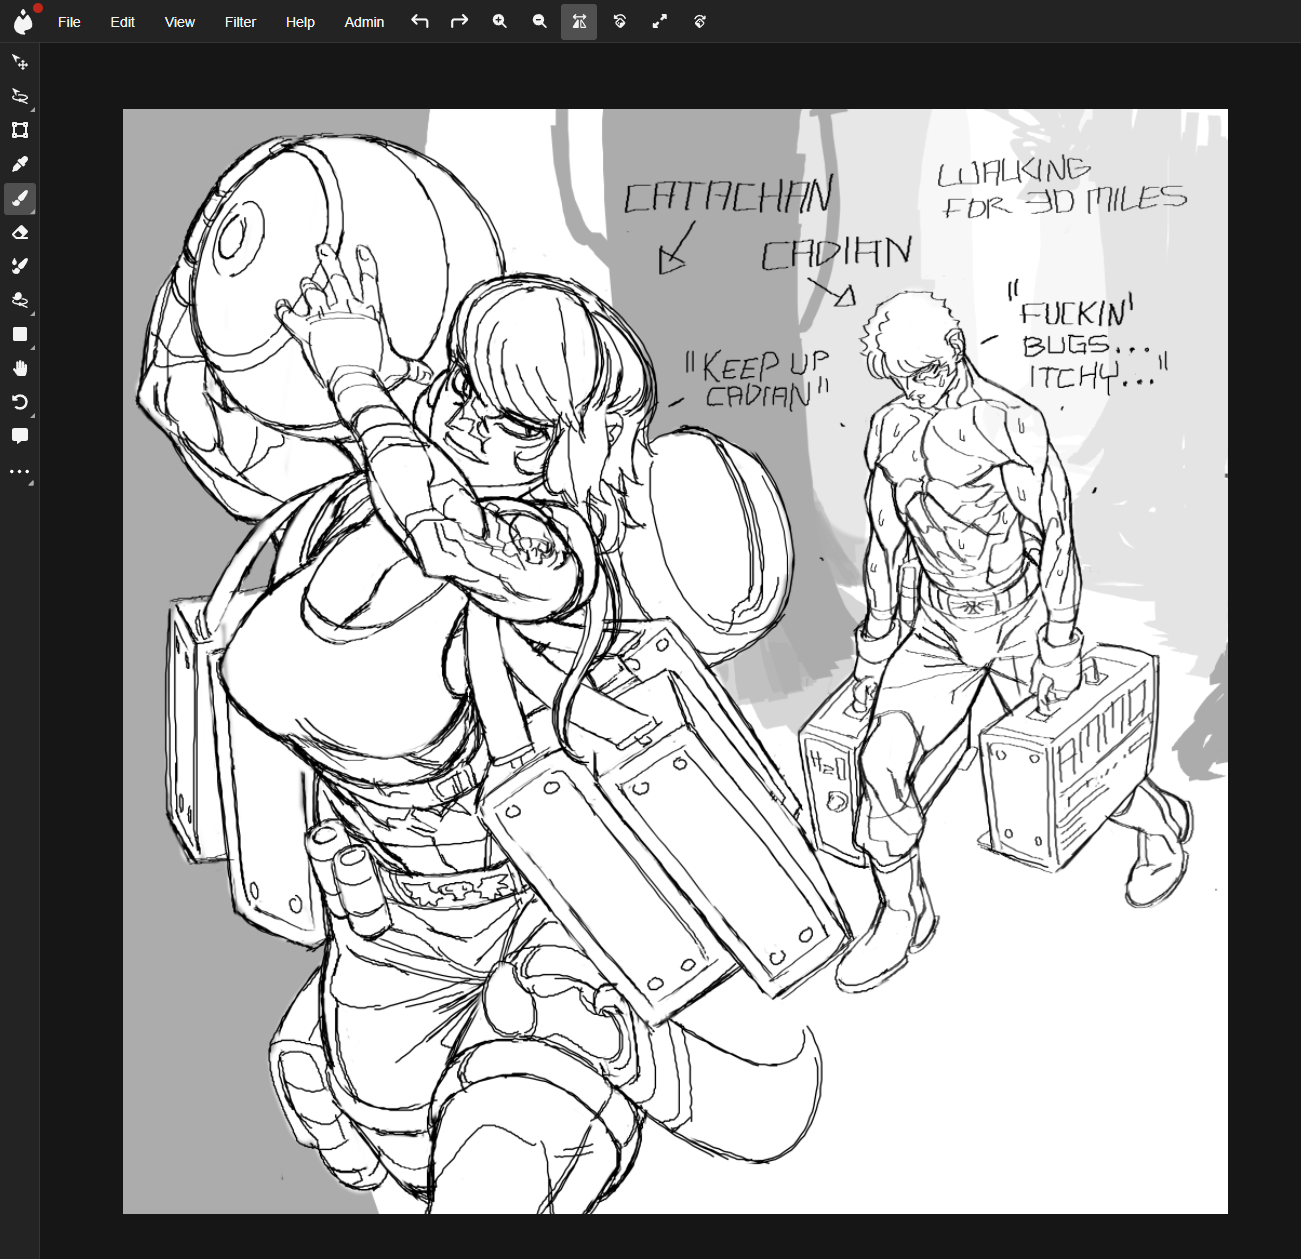Click the diagonal expand arrows icon
The image size is (1301, 1259).
[x=660, y=21]
